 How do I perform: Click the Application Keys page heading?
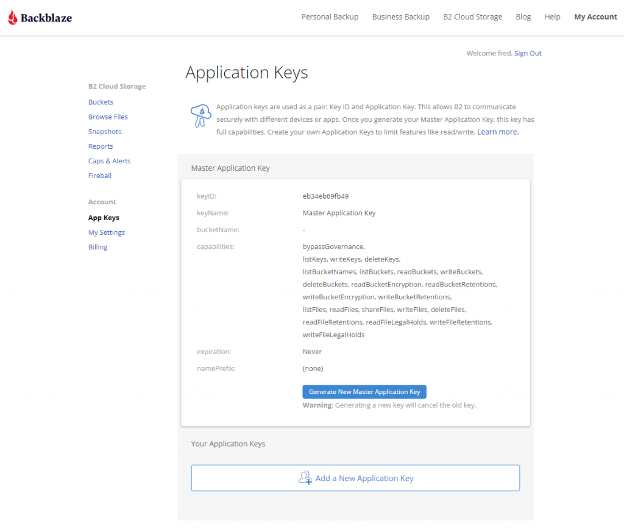point(246,73)
